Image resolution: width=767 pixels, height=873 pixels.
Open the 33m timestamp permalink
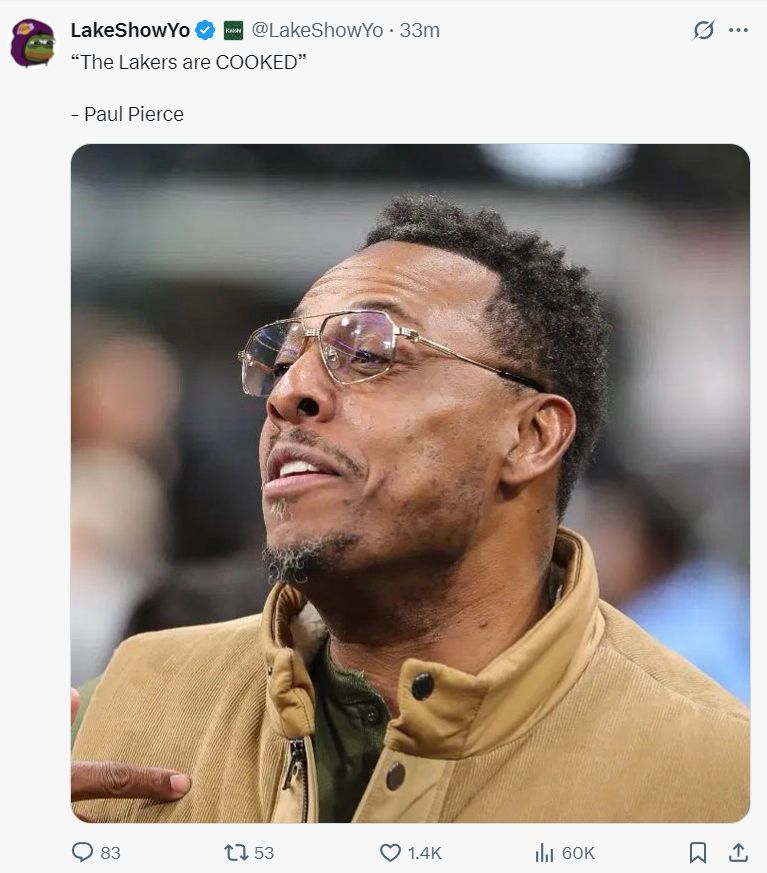click(x=420, y=31)
